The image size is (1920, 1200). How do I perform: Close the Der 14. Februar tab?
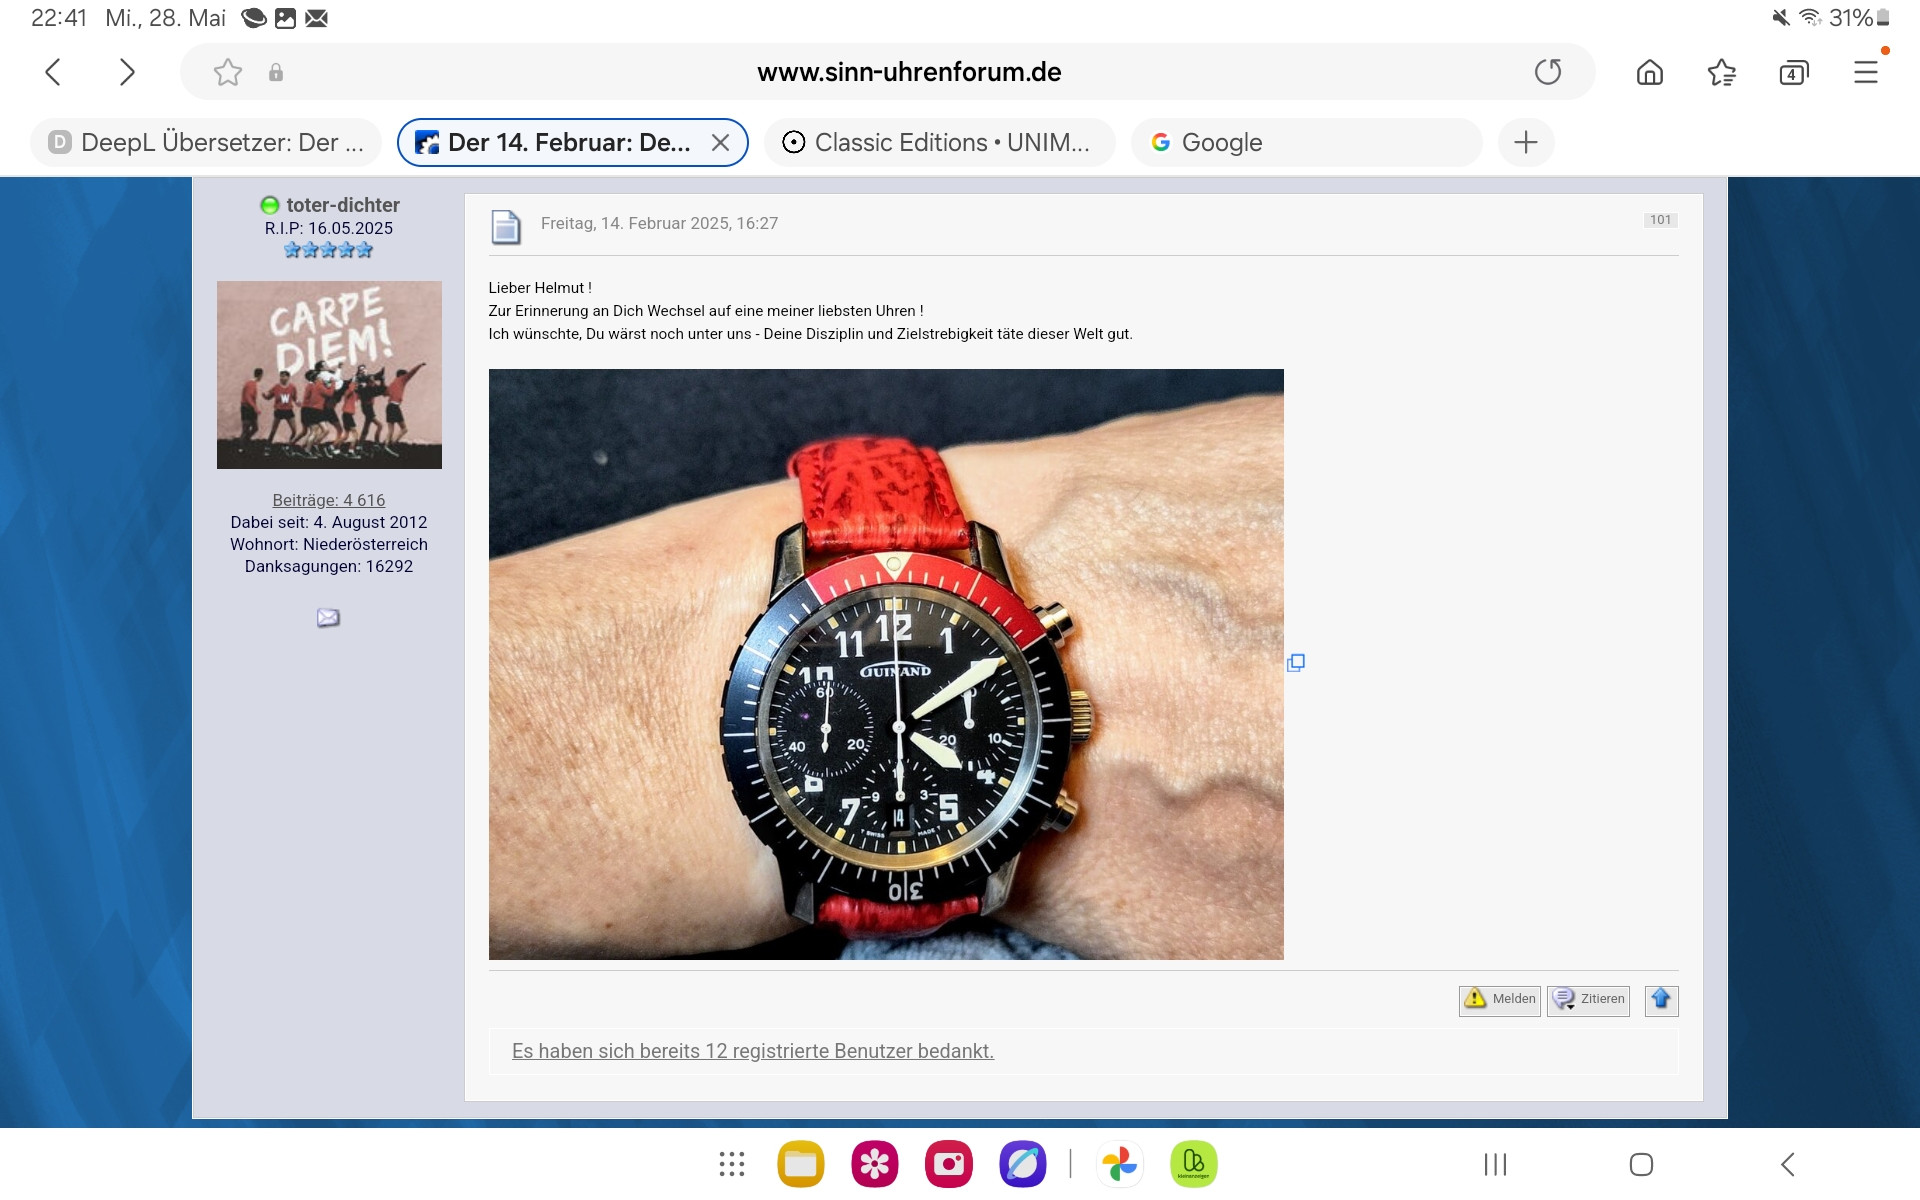point(720,142)
